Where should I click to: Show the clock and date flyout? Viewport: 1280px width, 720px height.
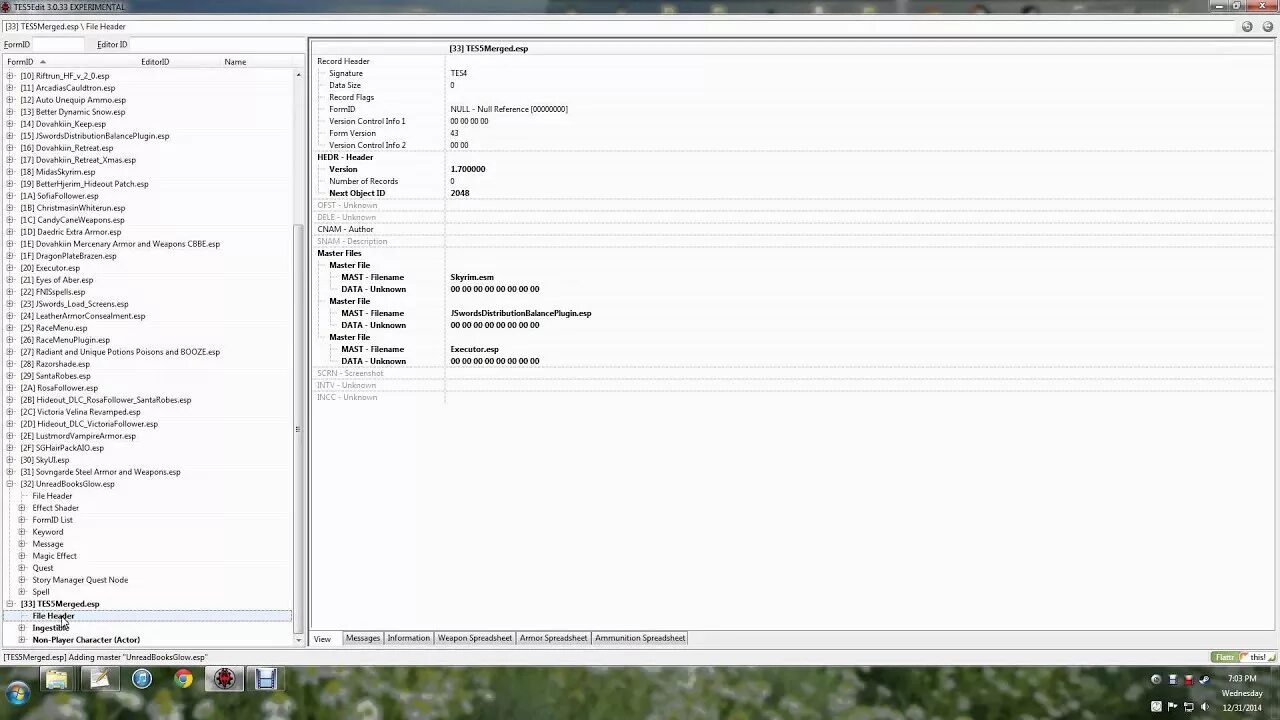(1241, 692)
